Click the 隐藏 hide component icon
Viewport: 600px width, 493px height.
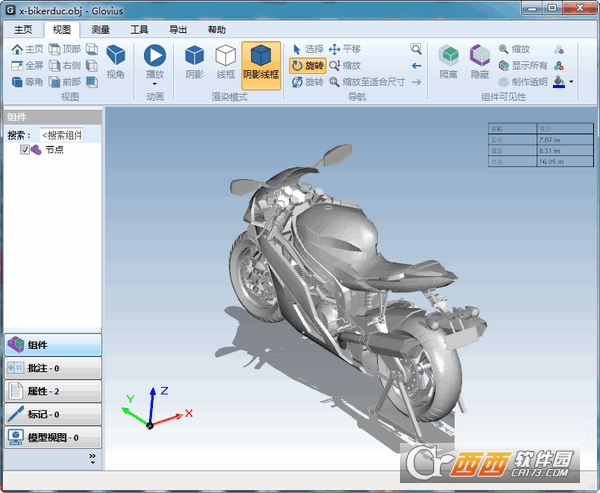[480, 62]
